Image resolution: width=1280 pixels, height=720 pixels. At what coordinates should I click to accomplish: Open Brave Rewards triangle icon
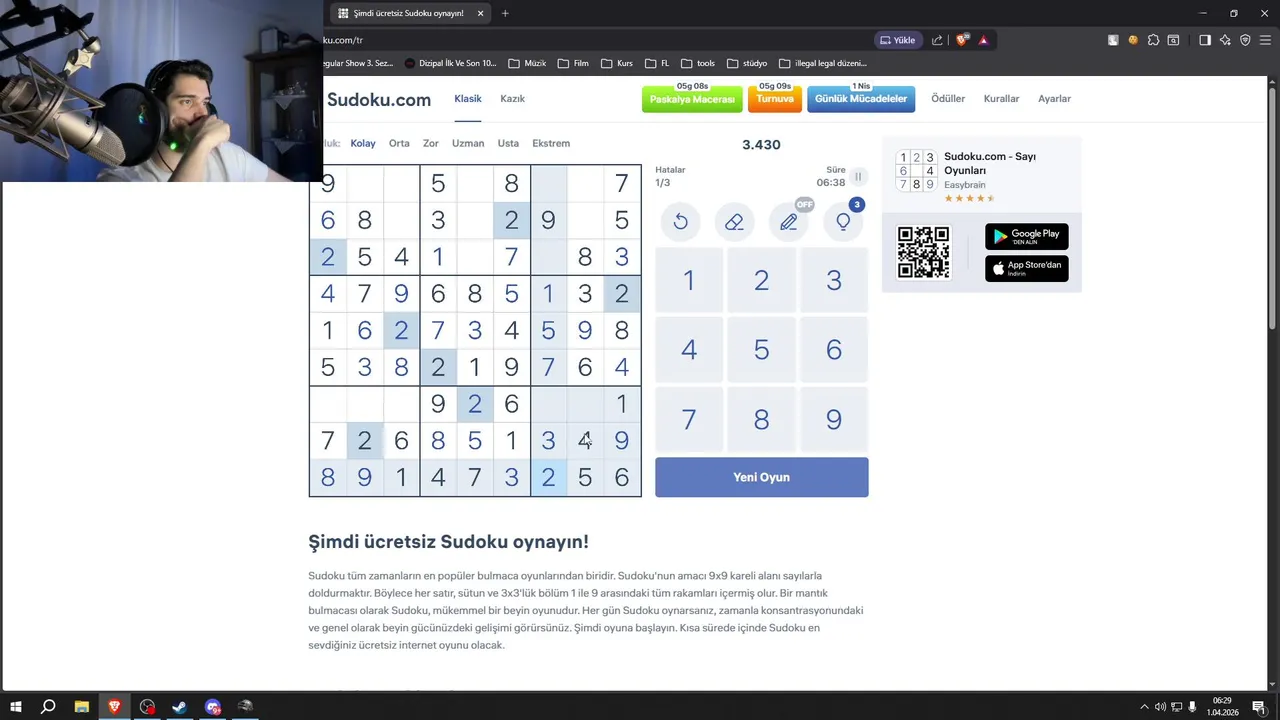point(983,40)
